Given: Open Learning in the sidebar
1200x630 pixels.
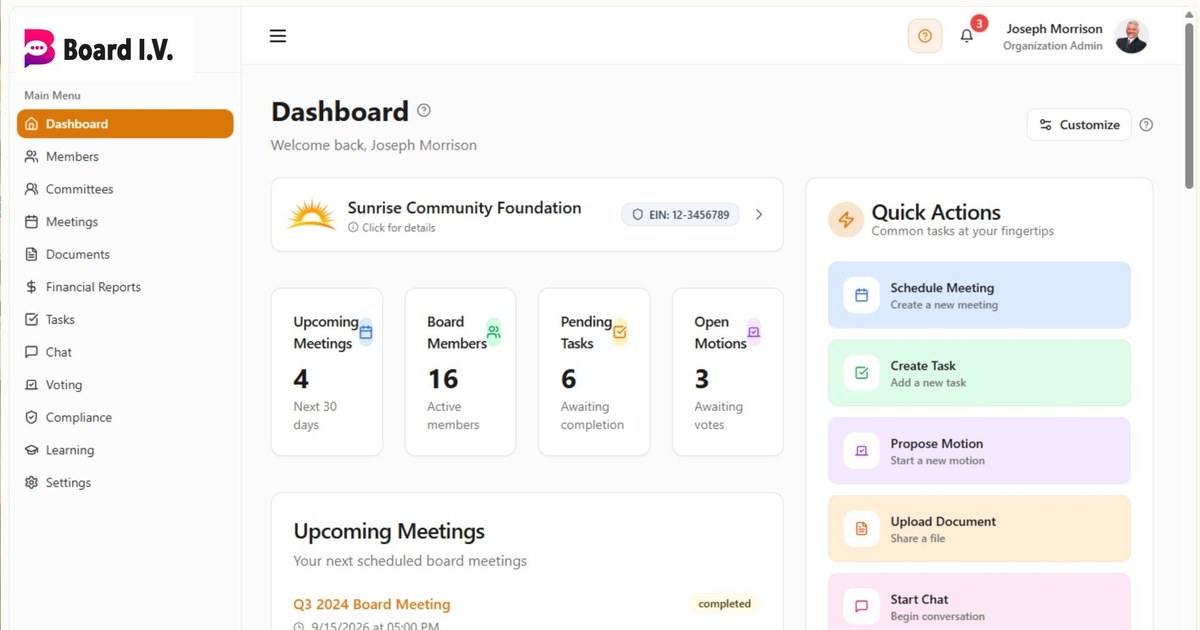Looking at the screenshot, I should coord(125,450).
